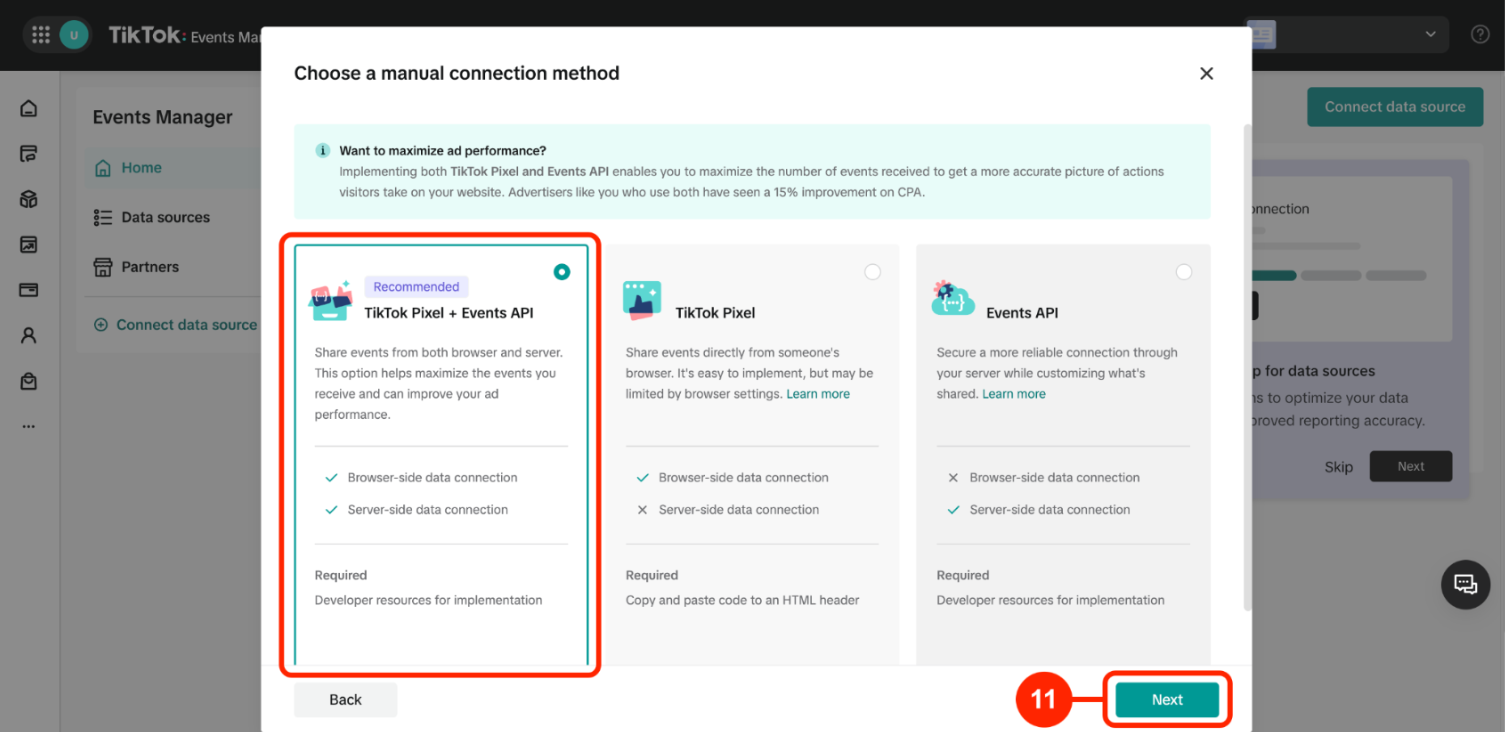Select the TikTok Pixel radio button
This screenshot has width=1505, height=732.
(873, 272)
